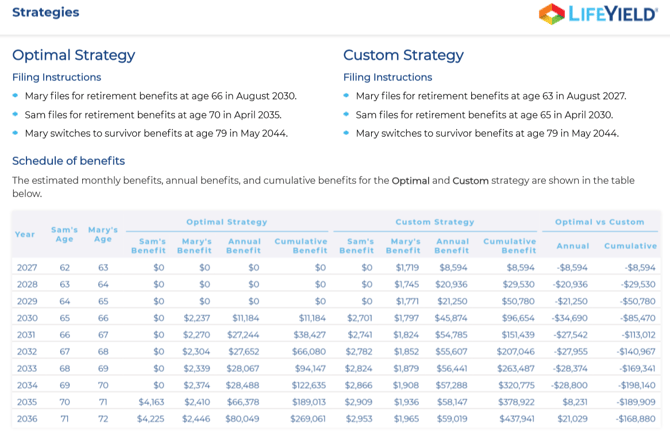Click the bullet beside Sam files at age 70

tap(16, 115)
